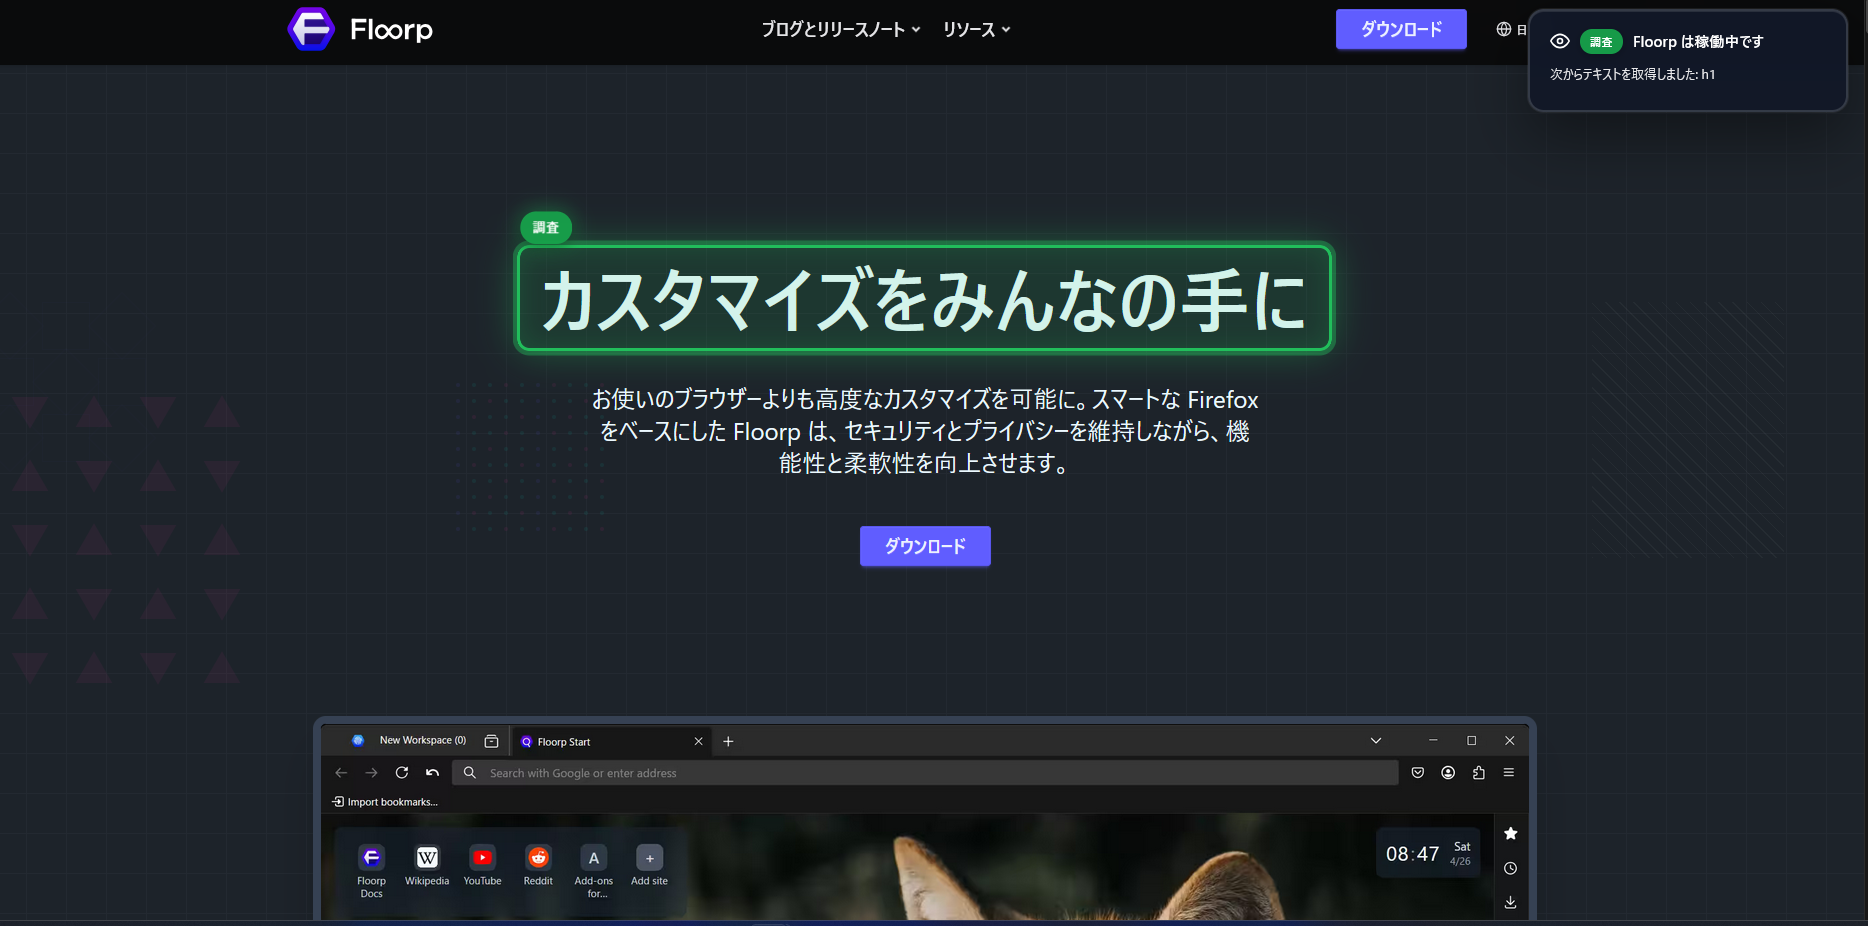1868x926 pixels.
Task: Expand the ブログとリリースノート dropdown
Action: tap(840, 29)
